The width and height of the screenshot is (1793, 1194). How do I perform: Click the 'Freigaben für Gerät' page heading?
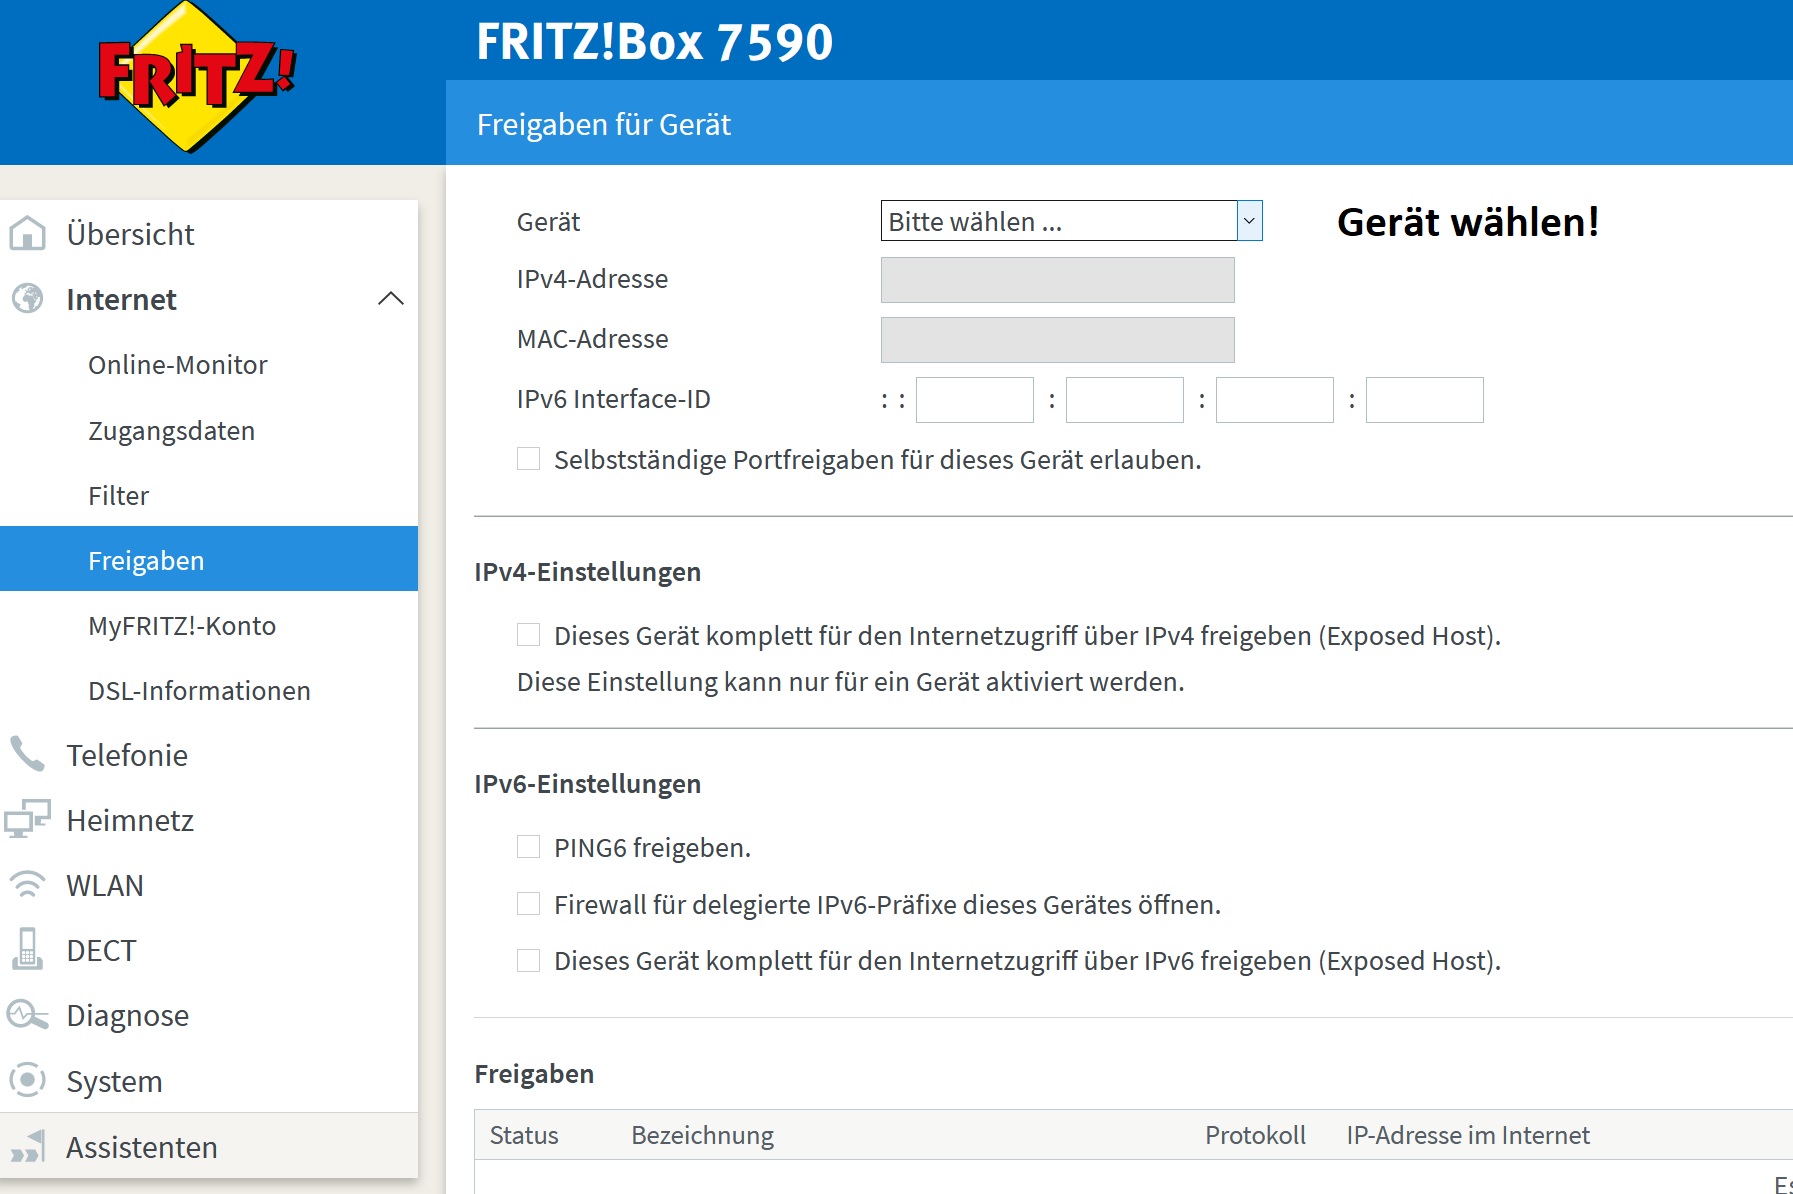click(x=603, y=124)
